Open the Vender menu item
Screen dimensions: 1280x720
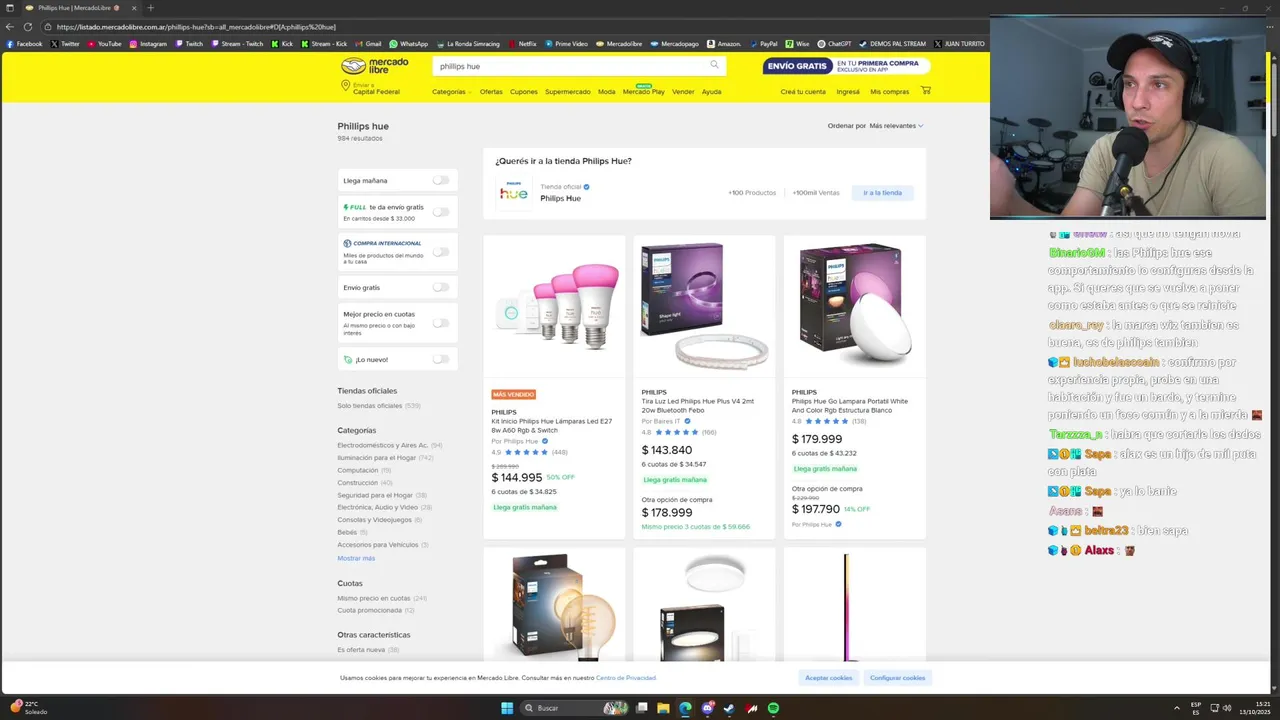tap(683, 92)
